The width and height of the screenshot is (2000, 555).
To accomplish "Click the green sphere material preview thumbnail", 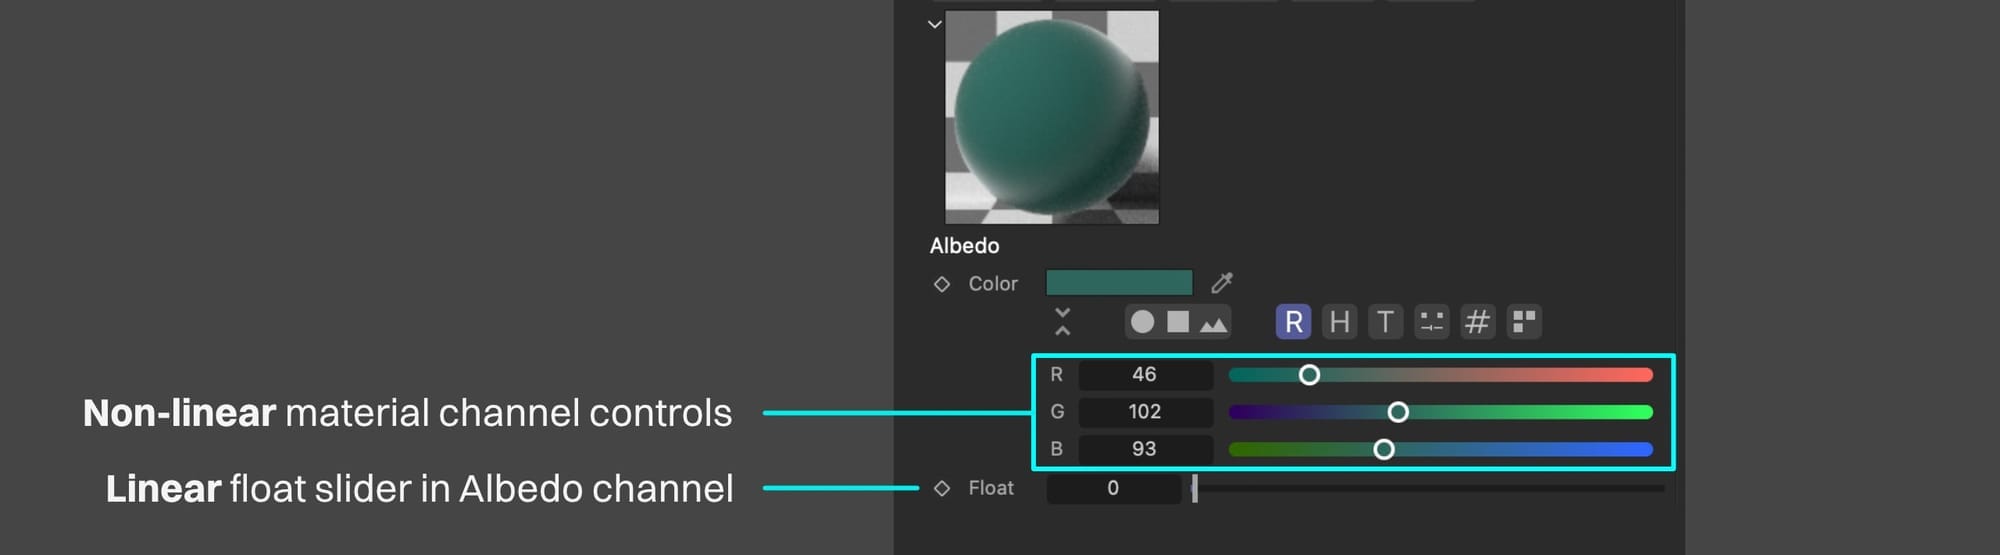I will (1052, 117).
